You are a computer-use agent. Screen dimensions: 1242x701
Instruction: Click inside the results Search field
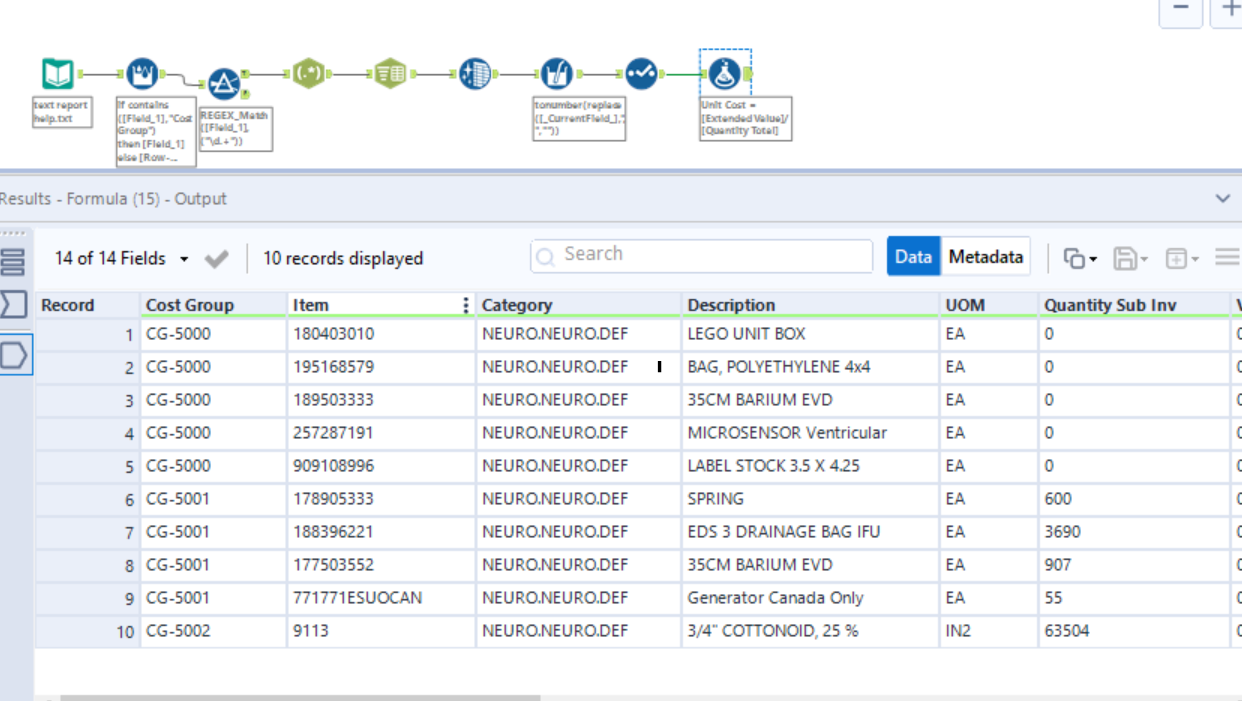click(700, 256)
